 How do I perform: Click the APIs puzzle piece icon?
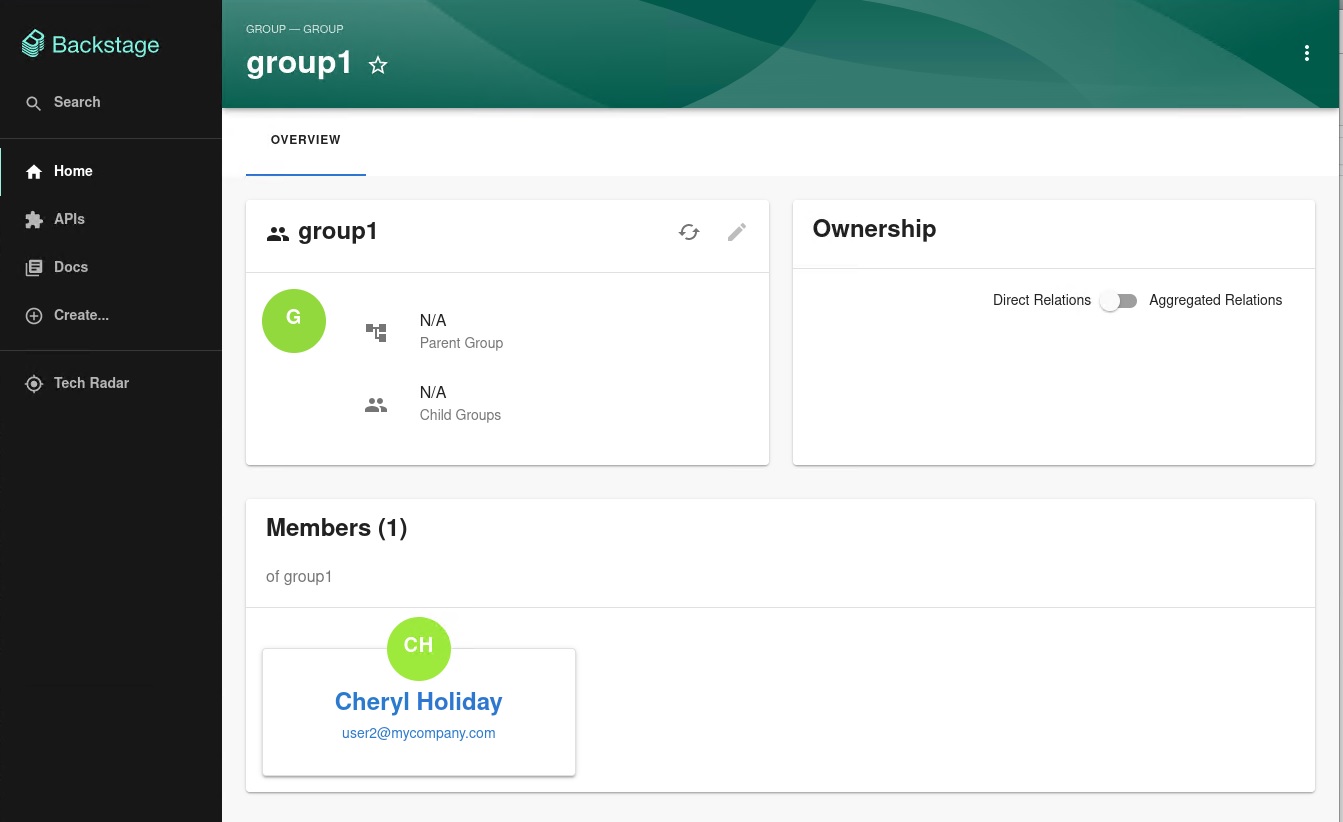pyautogui.click(x=34, y=220)
